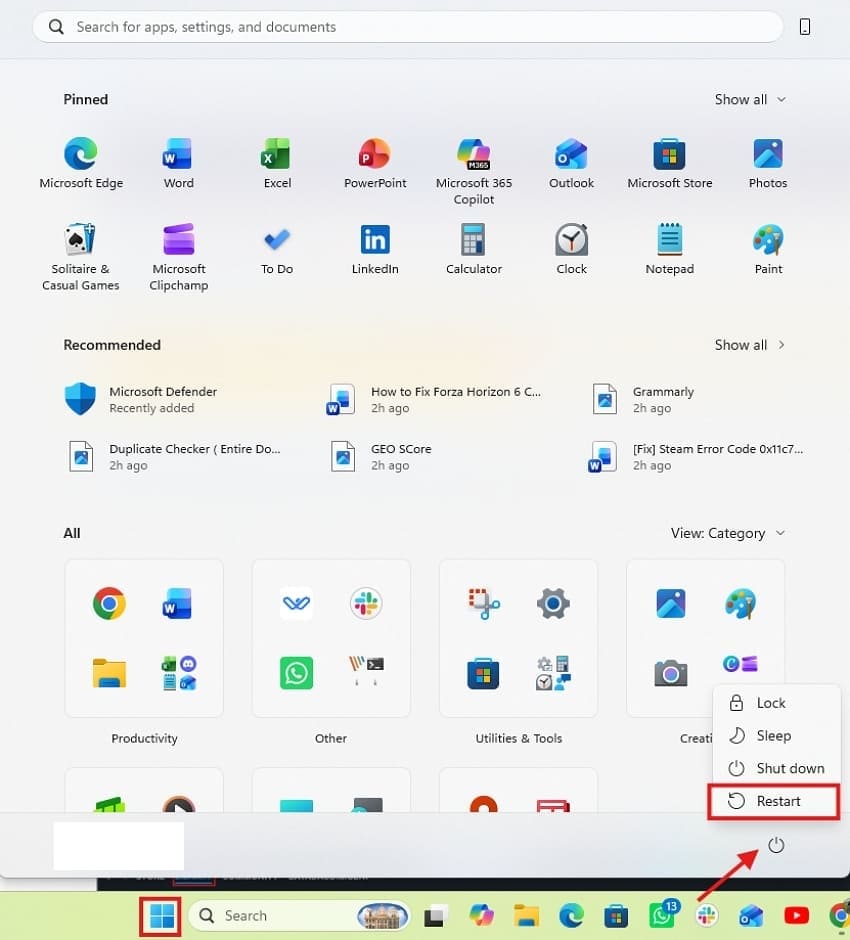Image resolution: width=850 pixels, height=940 pixels.
Task: Open the Clock app
Action: point(571,249)
